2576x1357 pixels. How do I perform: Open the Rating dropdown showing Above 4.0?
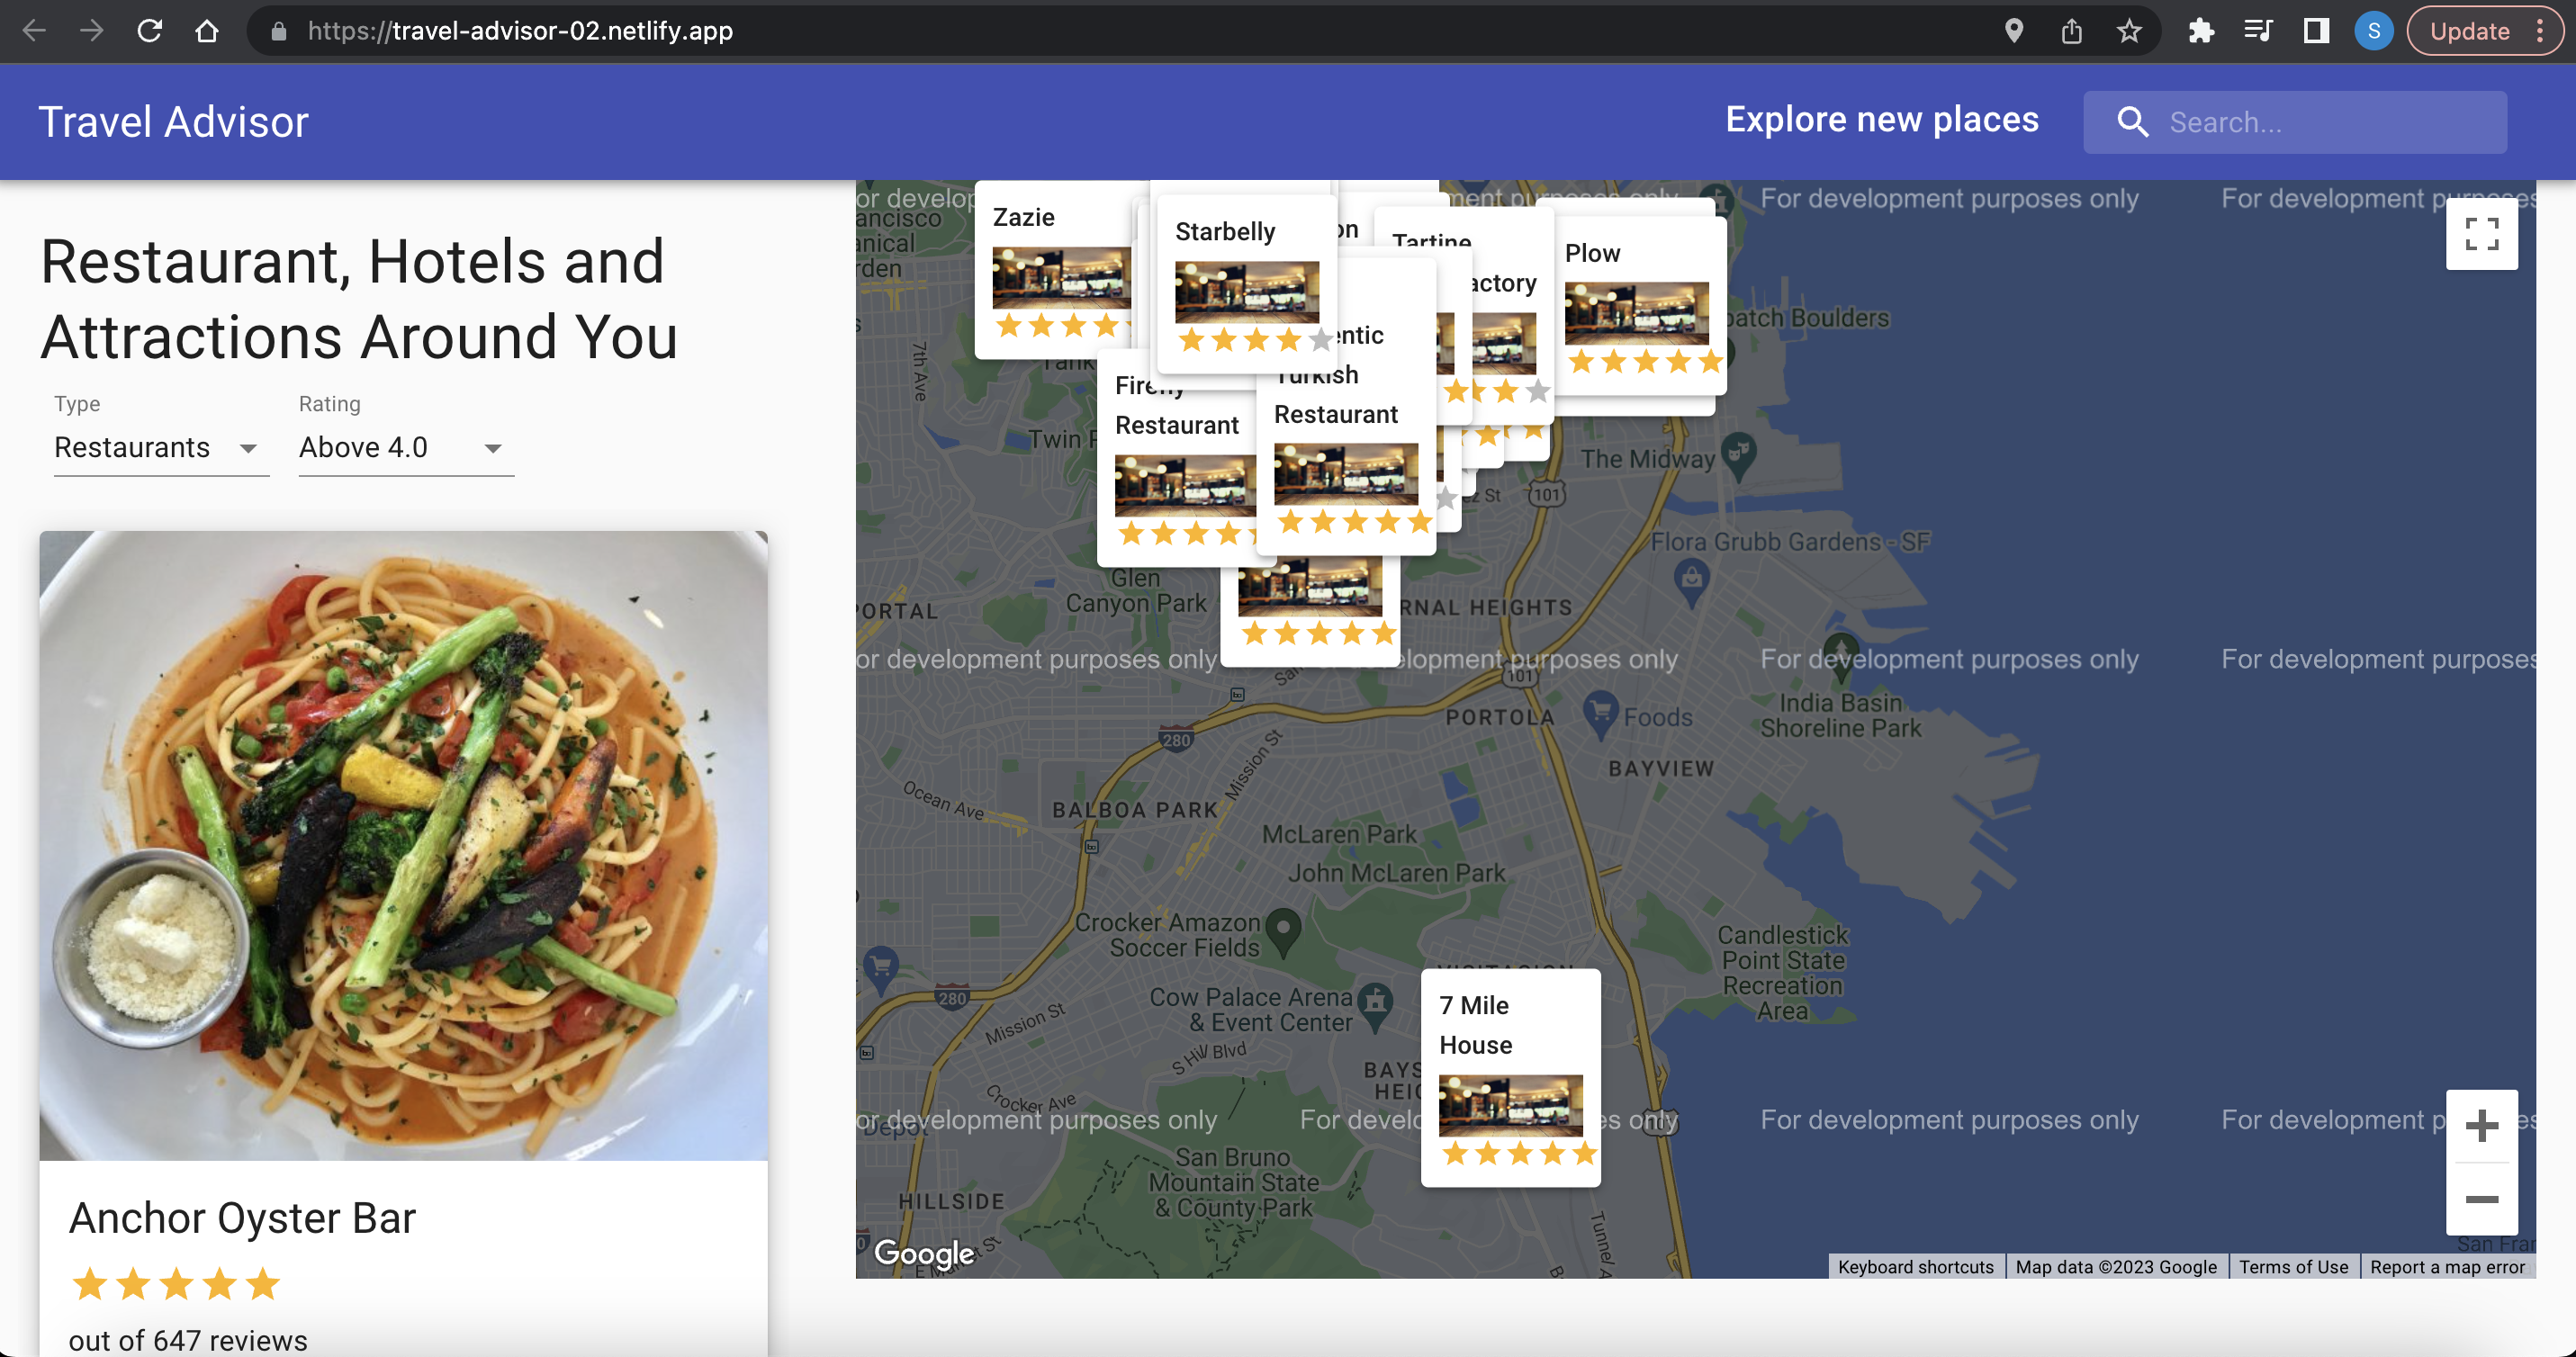(405, 448)
